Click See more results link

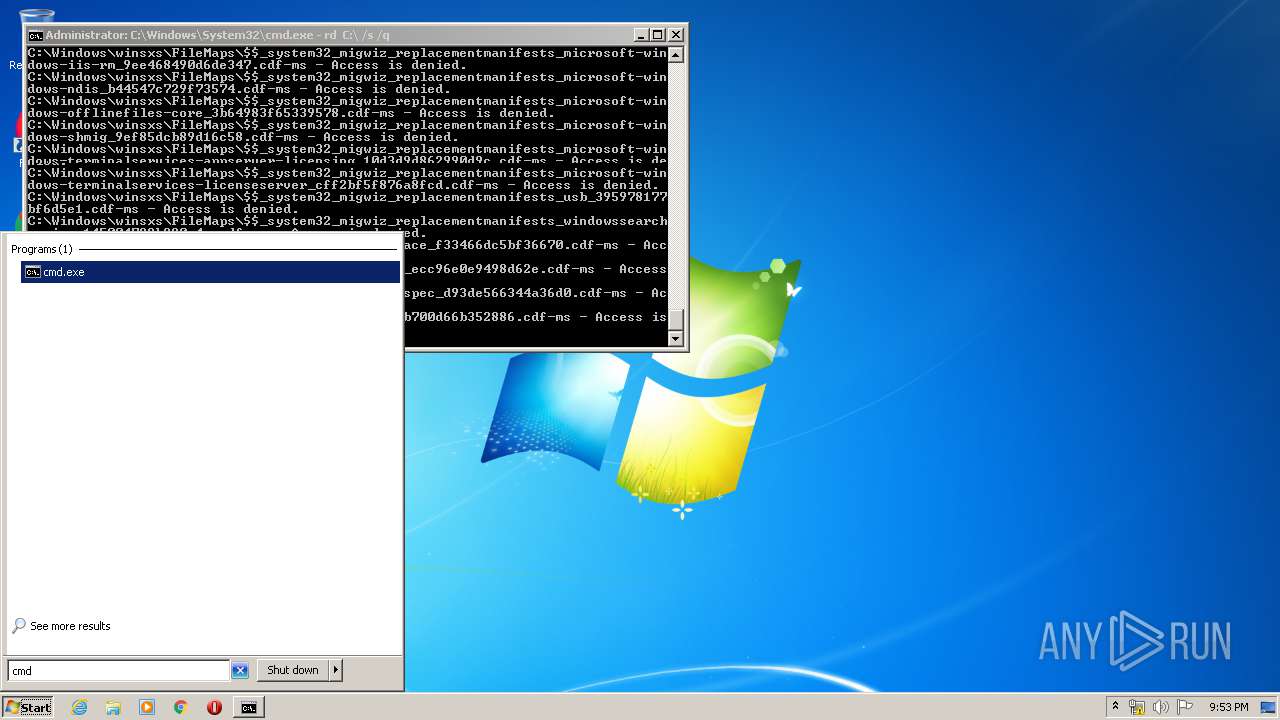pos(70,626)
